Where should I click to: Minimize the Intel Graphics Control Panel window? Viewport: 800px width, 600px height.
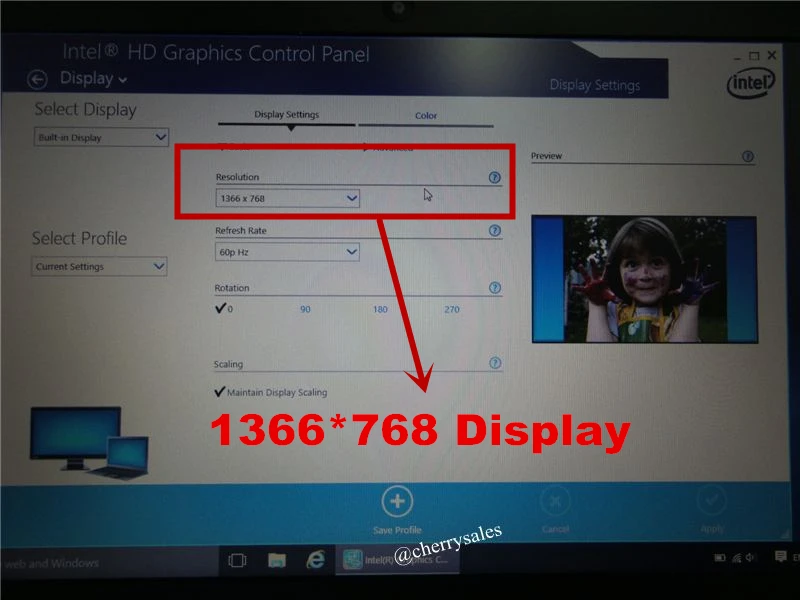(x=737, y=58)
